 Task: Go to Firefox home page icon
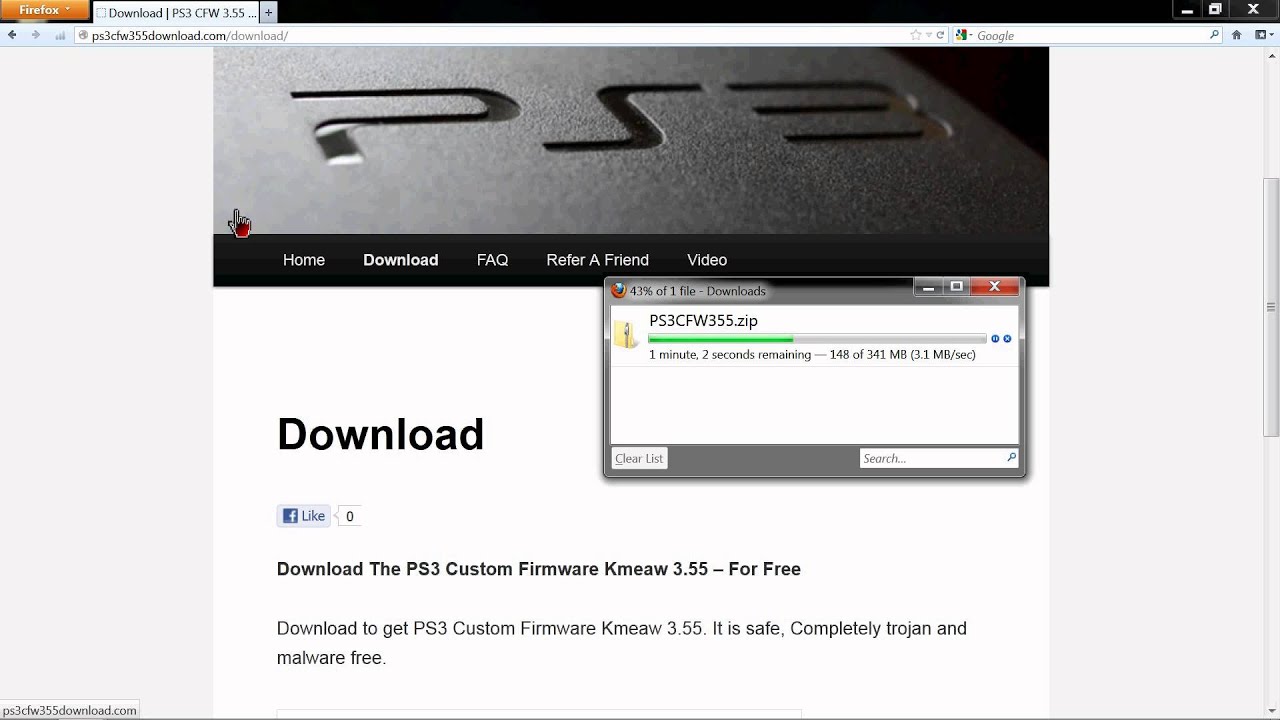(x=1237, y=35)
